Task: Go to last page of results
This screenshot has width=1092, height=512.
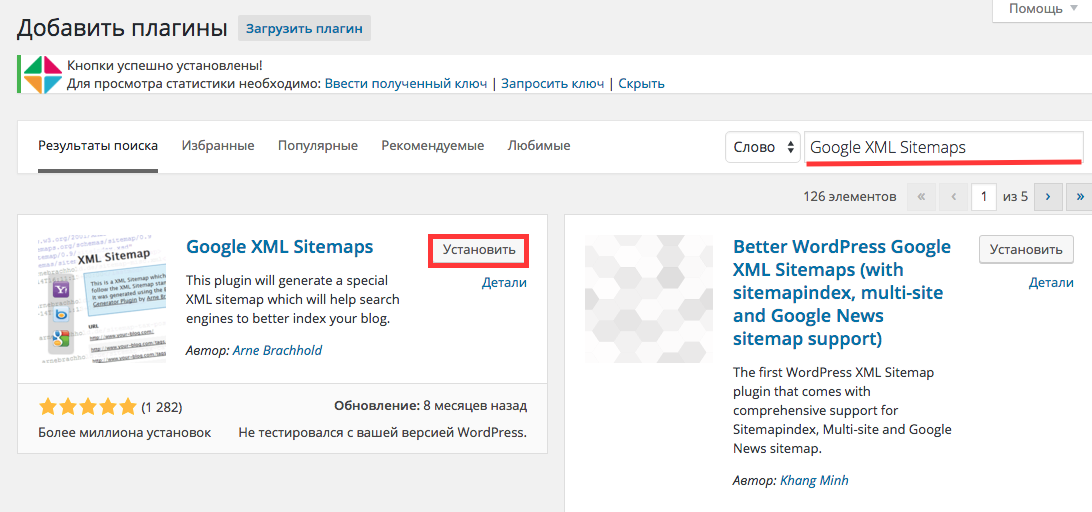Action: click(1079, 196)
